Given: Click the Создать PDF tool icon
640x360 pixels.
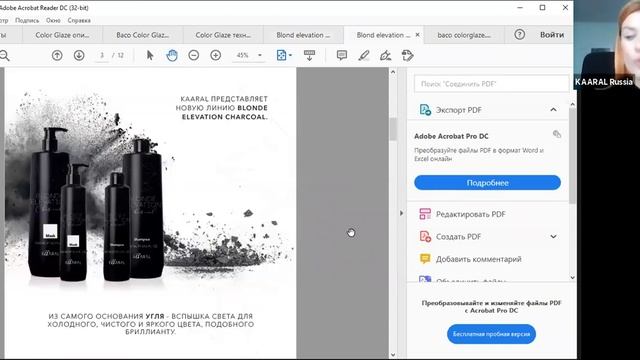Looking at the screenshot, I should pos(425,236).
